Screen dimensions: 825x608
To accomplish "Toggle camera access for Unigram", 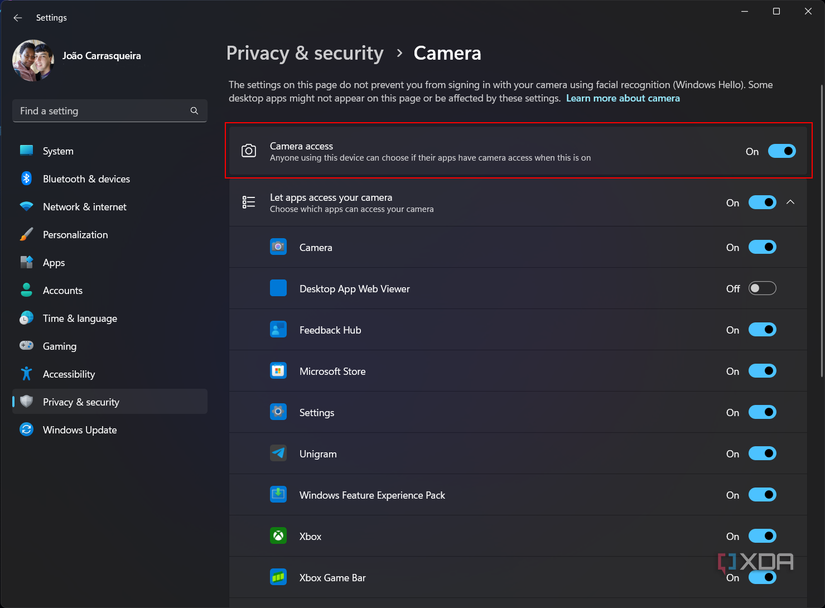I will (762, 454).
